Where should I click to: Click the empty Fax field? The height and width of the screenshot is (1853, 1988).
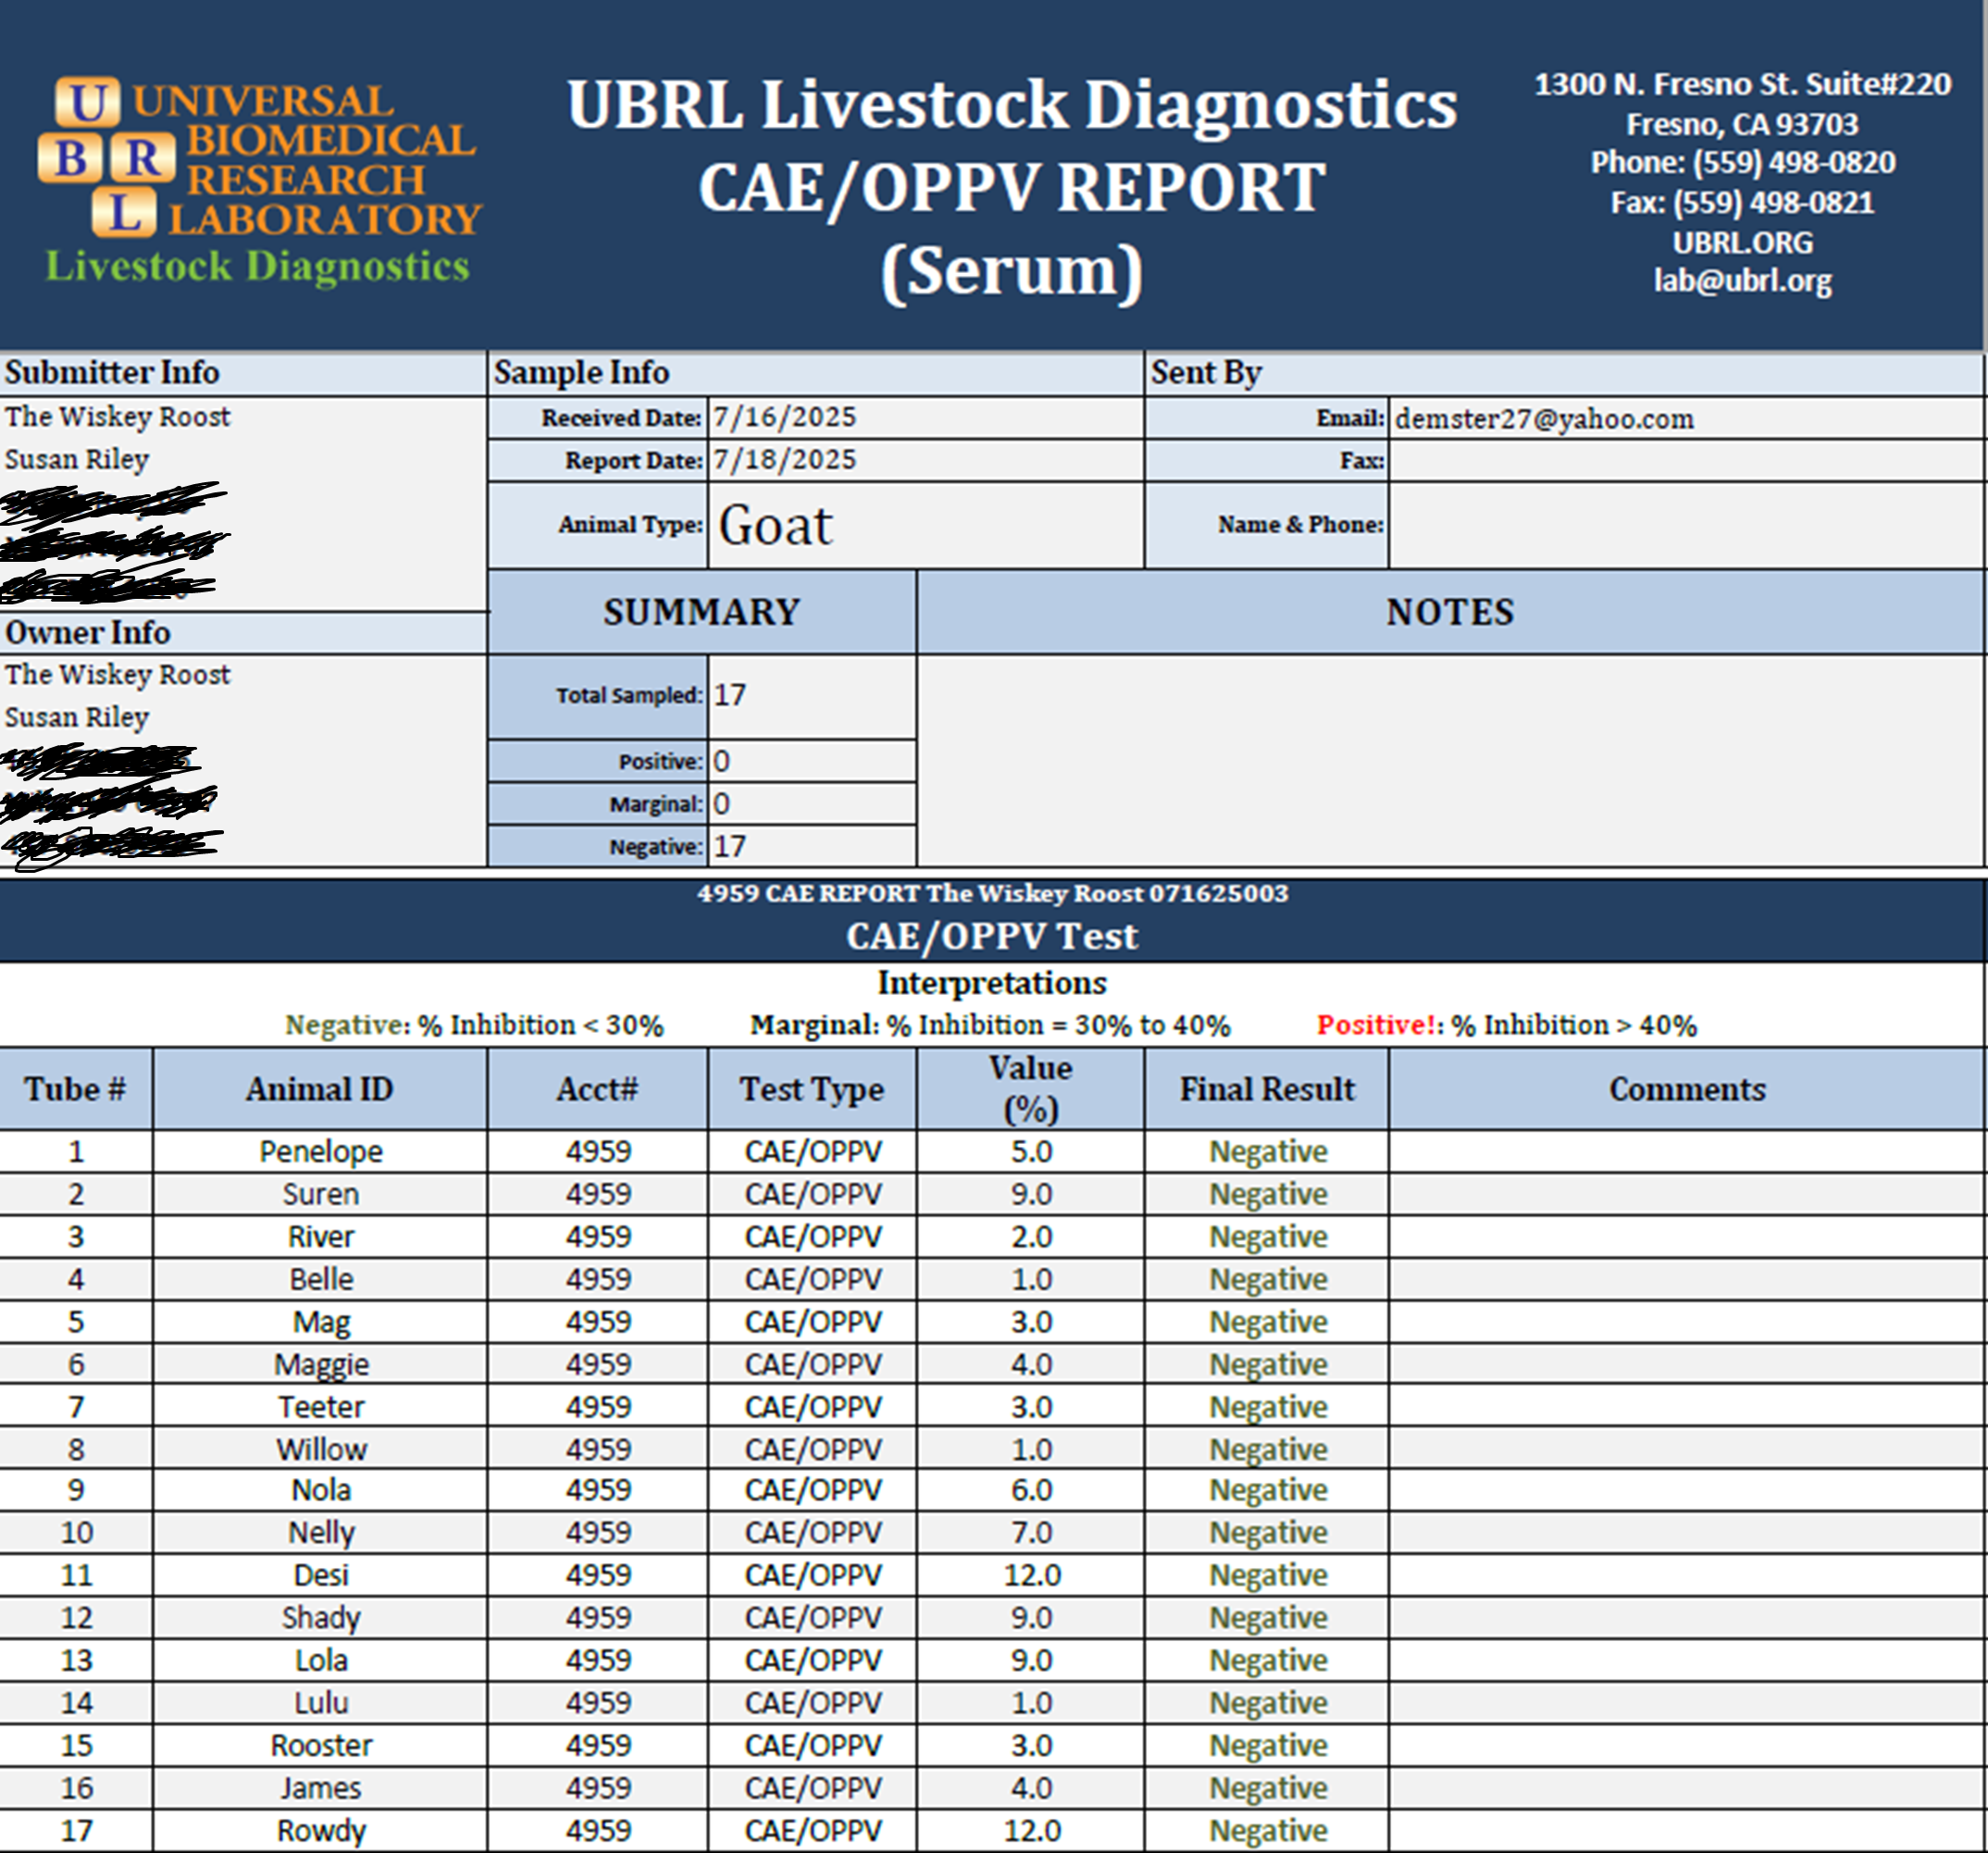pos(1684,461)
